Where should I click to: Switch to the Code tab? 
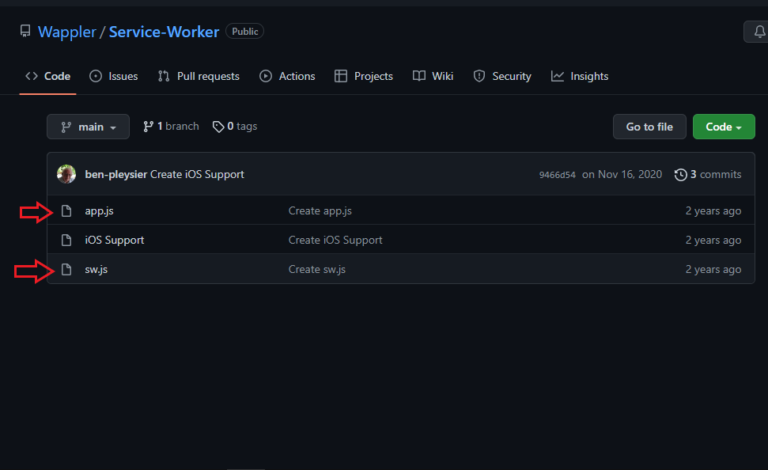pyautogui.click(x=48, y=76)
